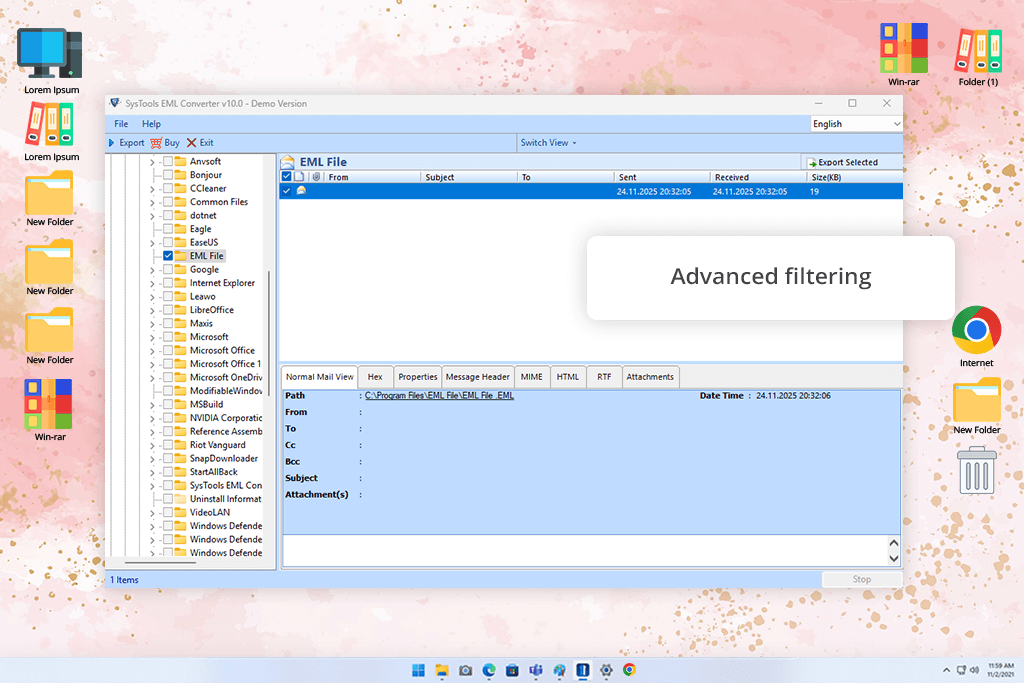Select the Eagle folder in tree
This screenshot has height=683, width=1024.
pyautogui.click(x=200, y=229)
